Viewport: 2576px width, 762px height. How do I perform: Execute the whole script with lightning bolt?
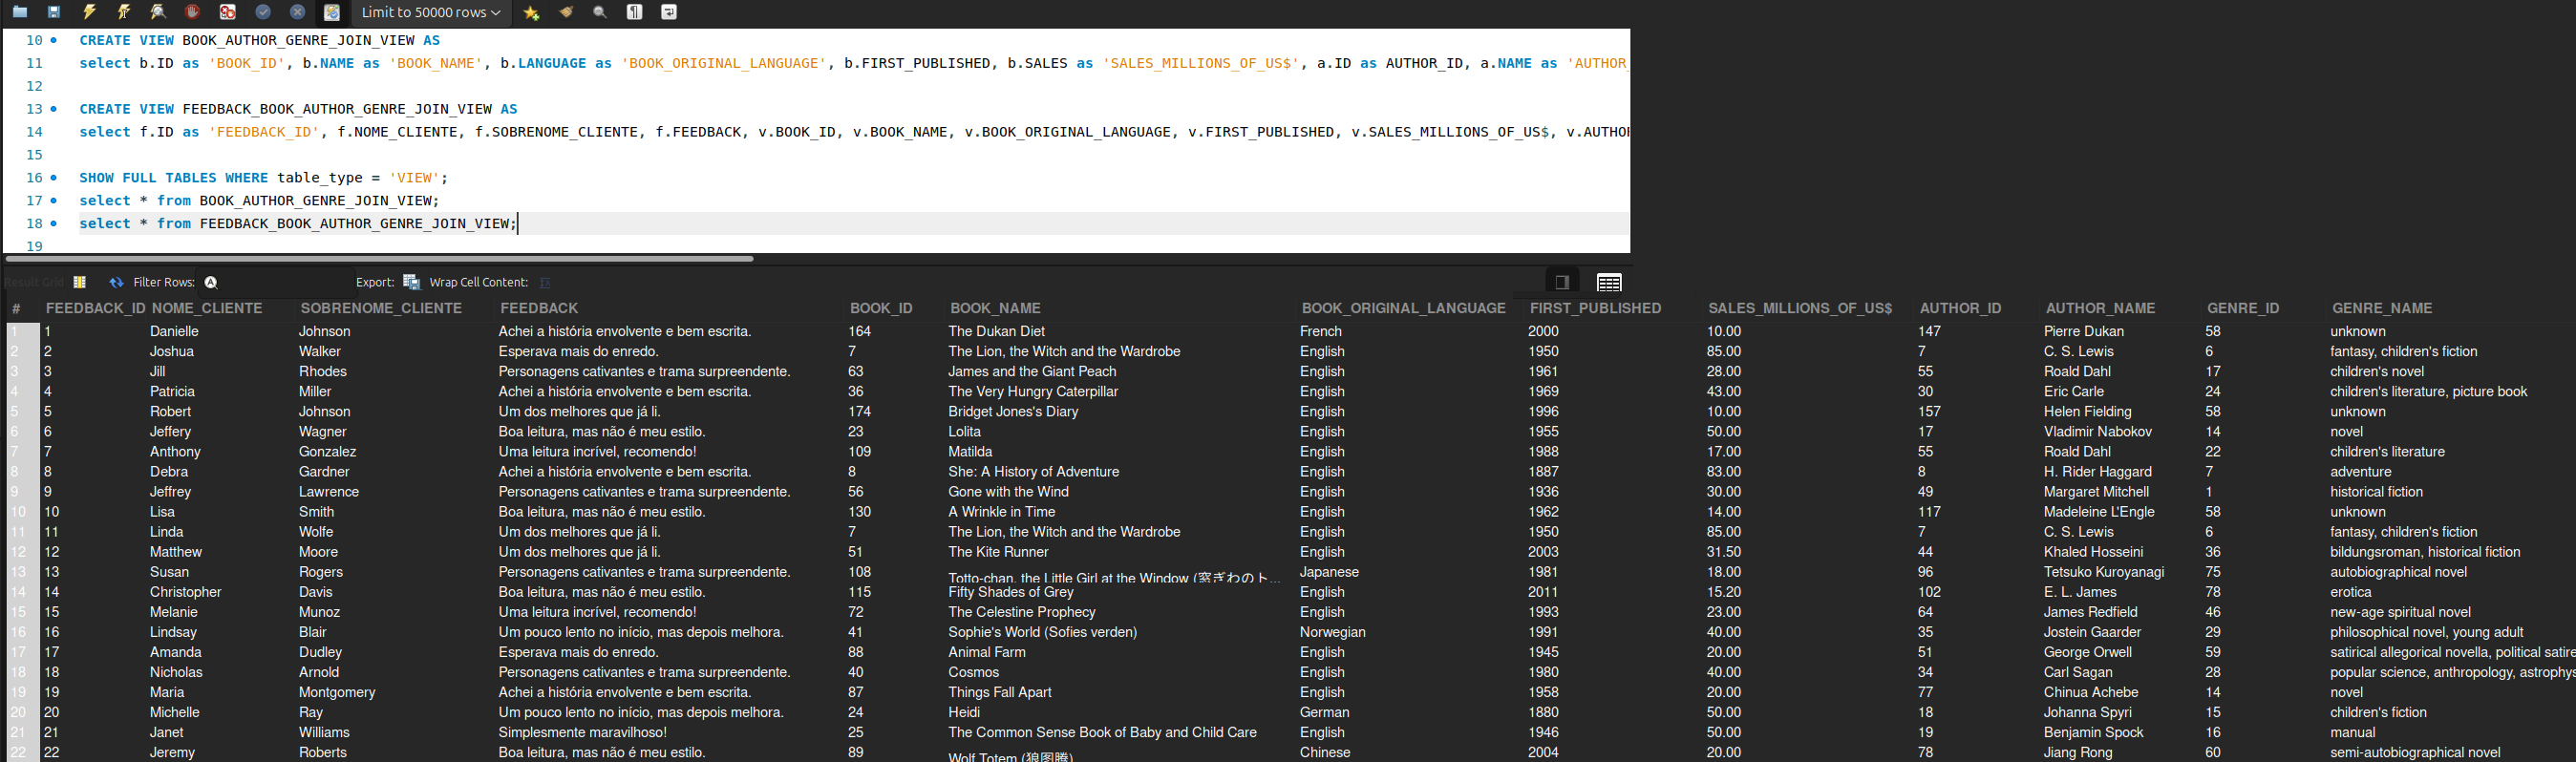89,12
